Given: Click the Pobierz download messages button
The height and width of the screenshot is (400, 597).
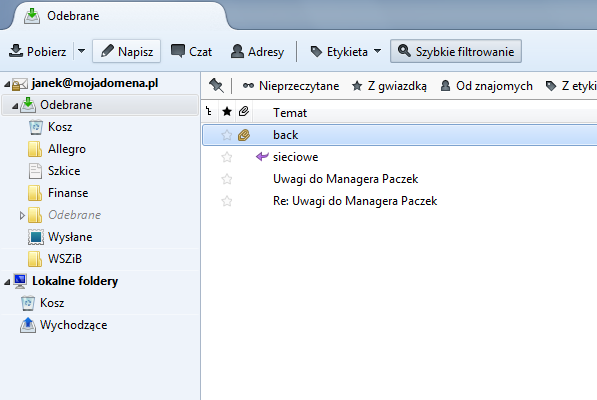Looking at the screenshot, I should pyautogui.click(x=38, y=51).
